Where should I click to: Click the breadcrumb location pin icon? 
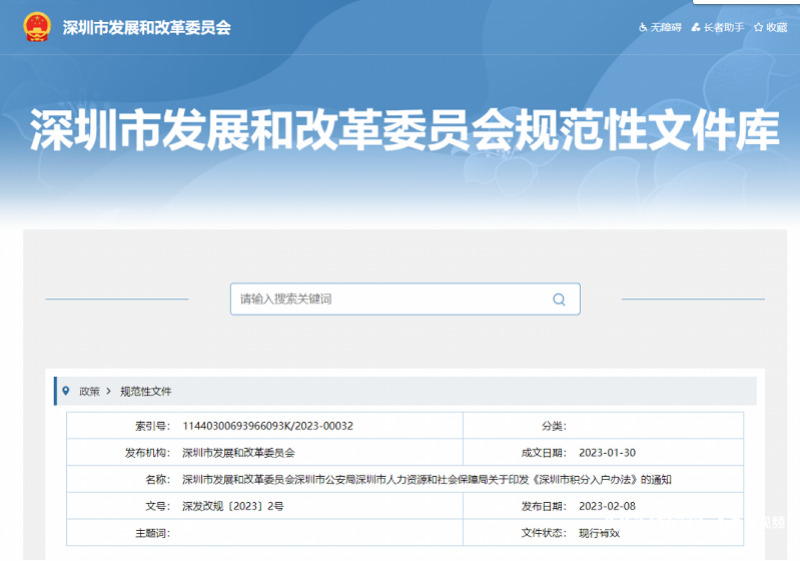coord(66,391)
